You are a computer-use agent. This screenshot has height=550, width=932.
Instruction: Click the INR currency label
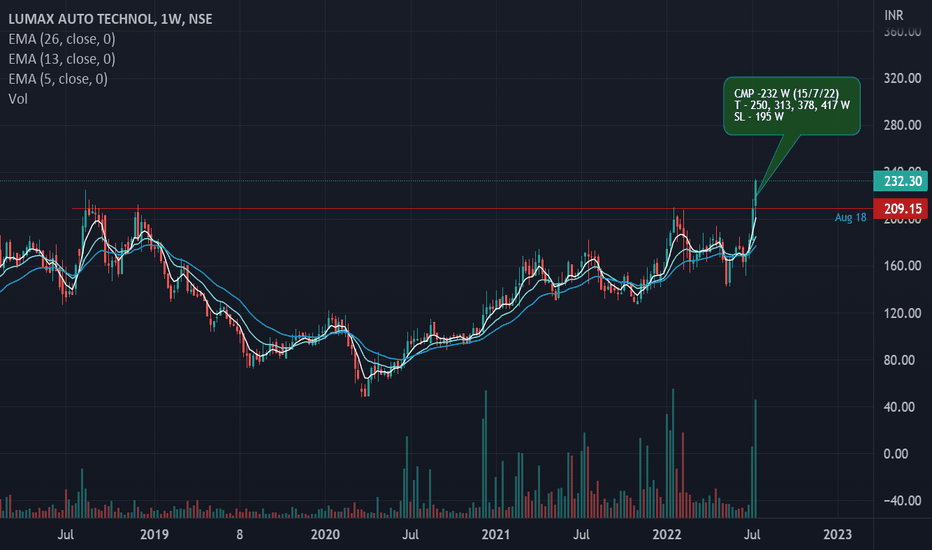pos(893,15)
